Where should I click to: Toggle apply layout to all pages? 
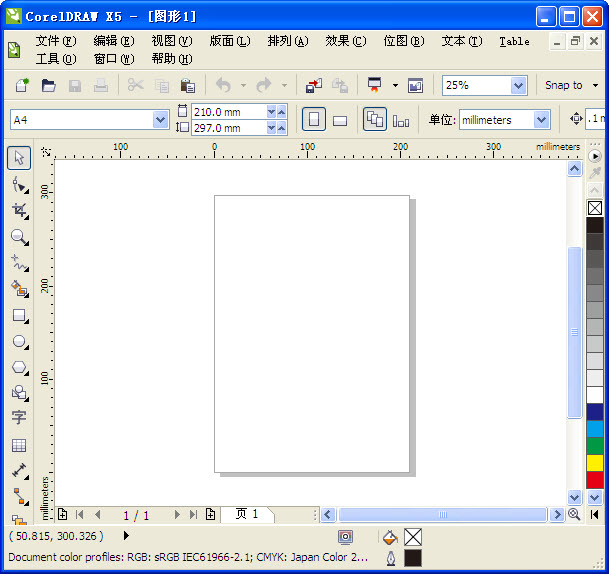click(x=375, y=120)
